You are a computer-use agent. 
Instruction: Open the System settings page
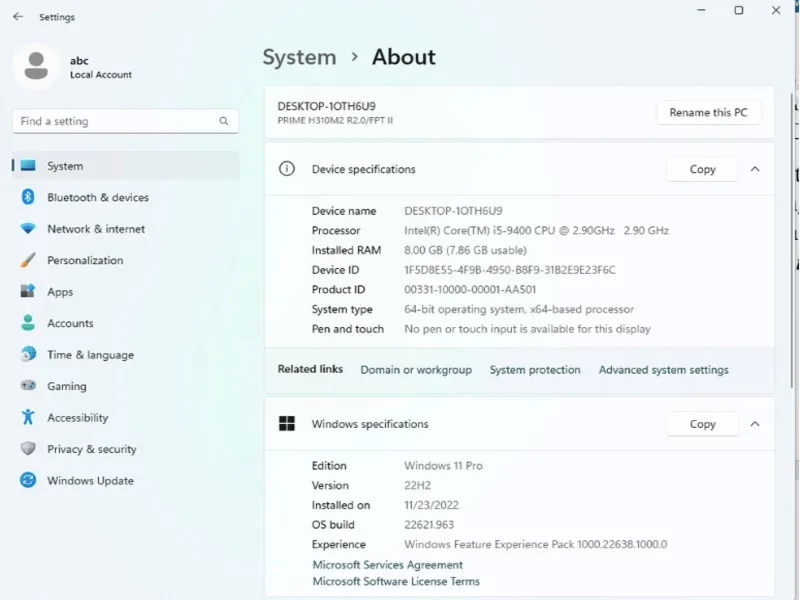click(x=126, y=165)
